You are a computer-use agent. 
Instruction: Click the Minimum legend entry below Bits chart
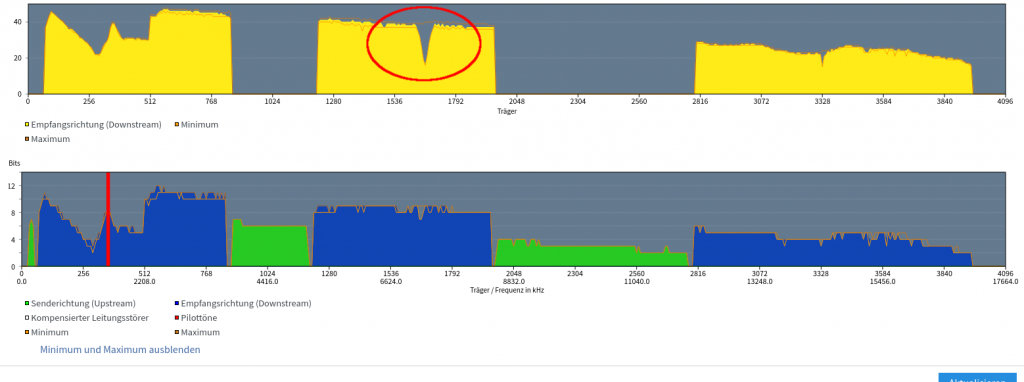click(46, 332)
